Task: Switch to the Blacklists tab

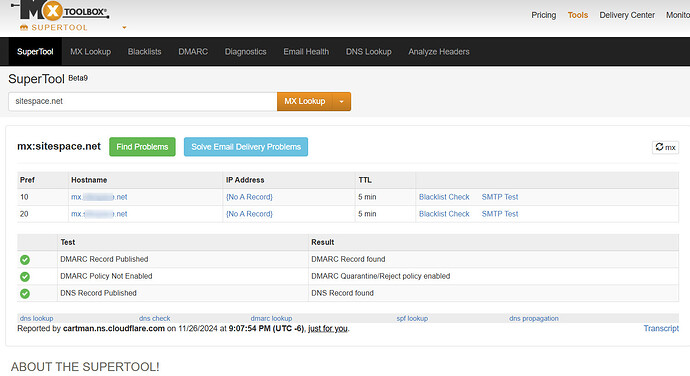Action: pos(144,52)
